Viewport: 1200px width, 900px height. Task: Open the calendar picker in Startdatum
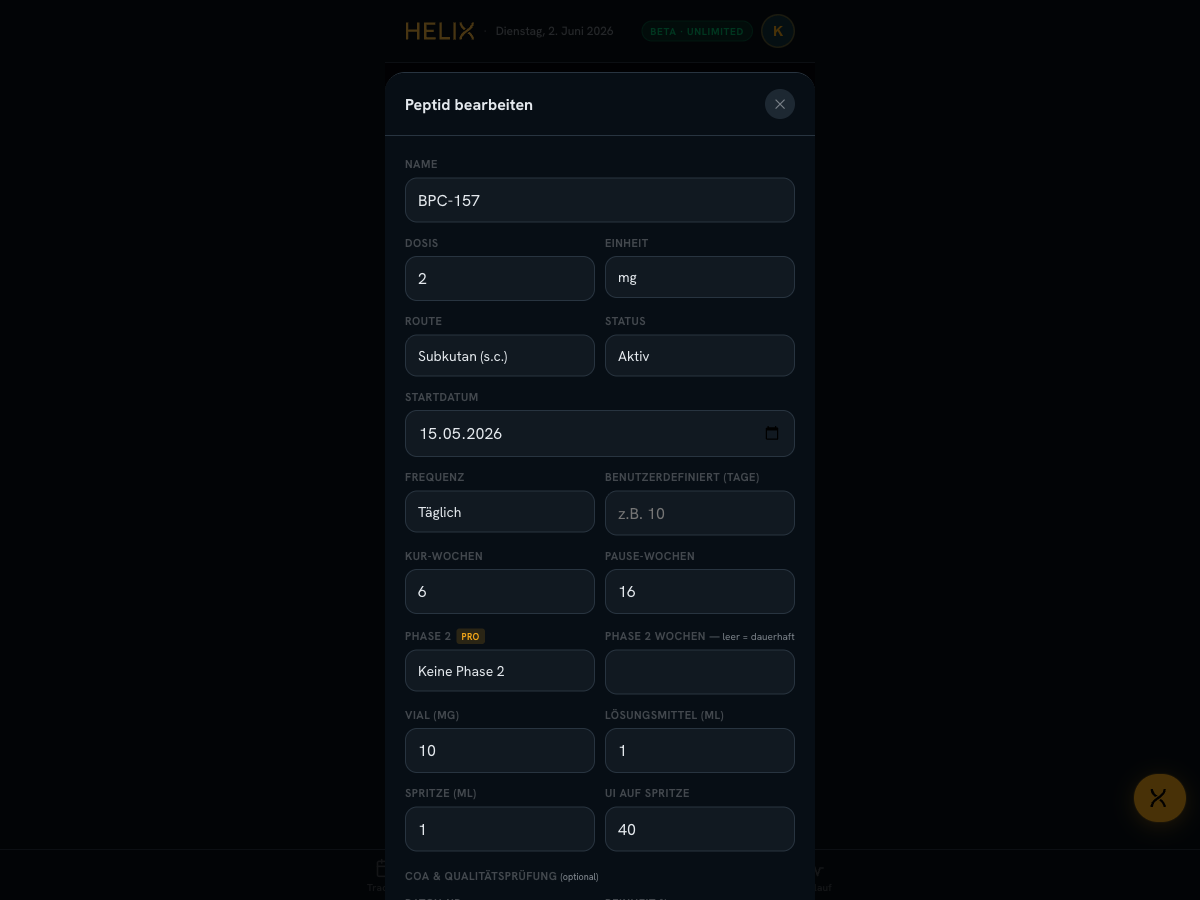tap(772, 433)
